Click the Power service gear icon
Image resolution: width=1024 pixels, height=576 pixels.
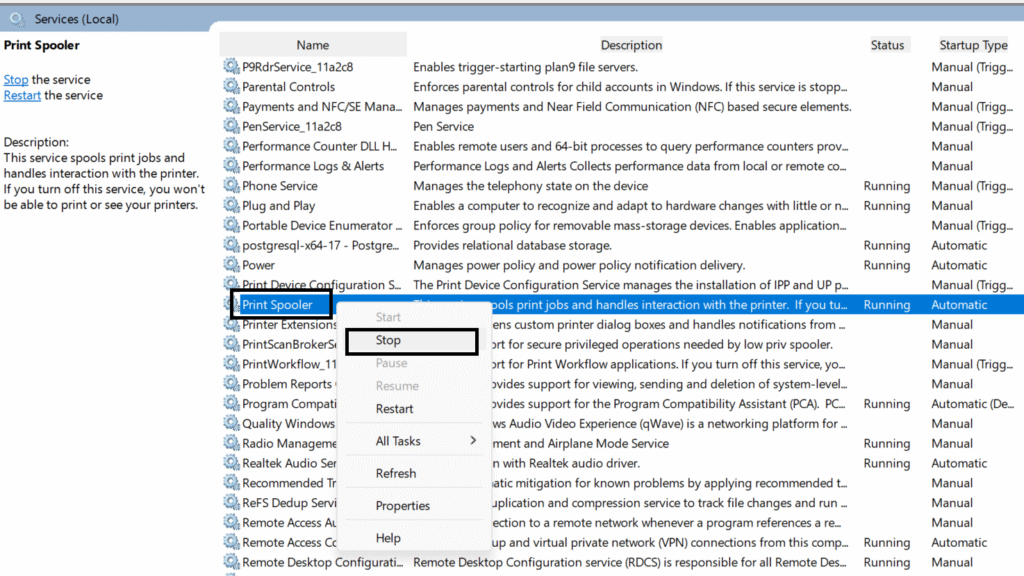coord(231,265)
